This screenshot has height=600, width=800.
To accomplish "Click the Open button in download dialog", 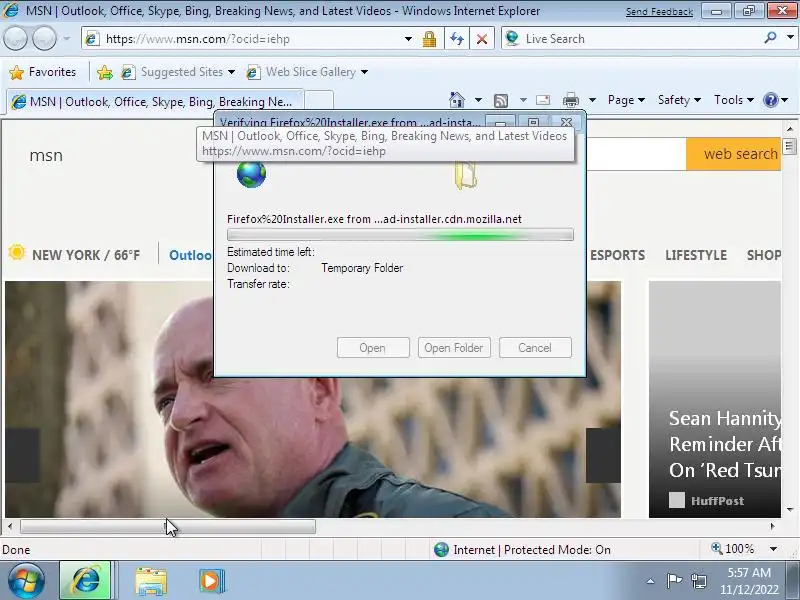I will (373, 347).
